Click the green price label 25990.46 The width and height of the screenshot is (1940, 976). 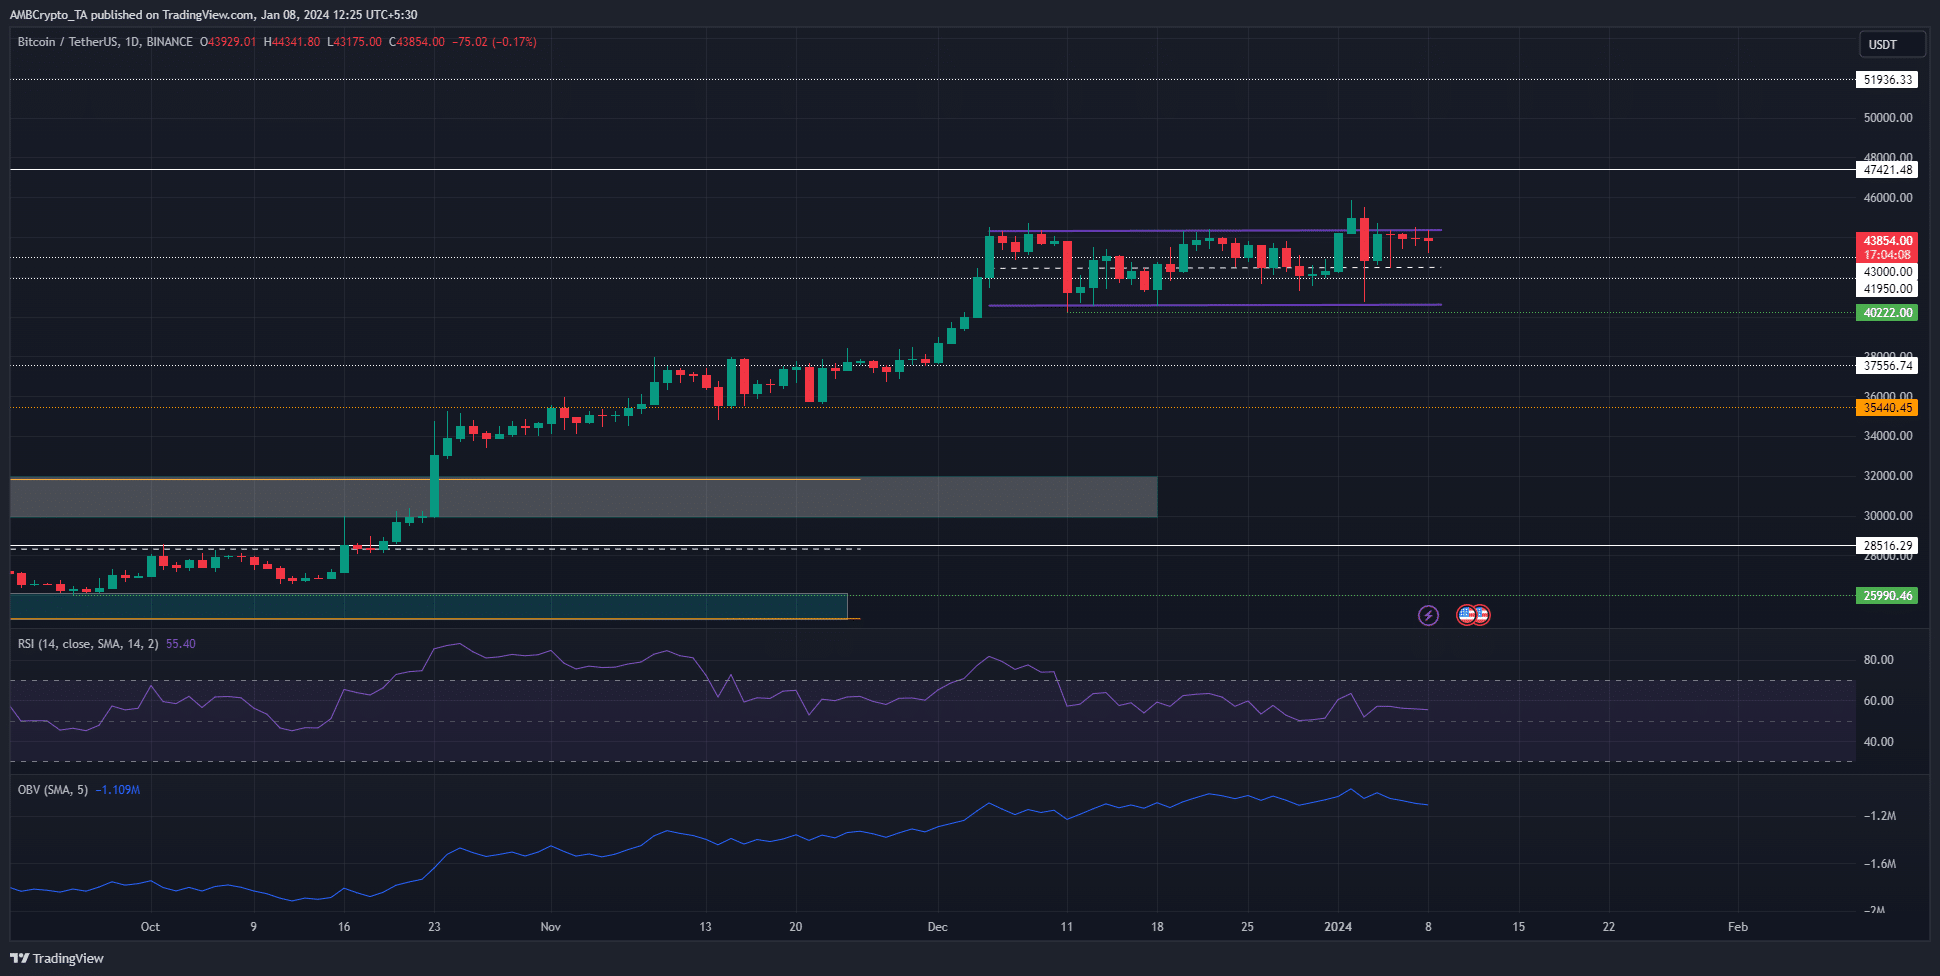(x=1885, y=595)
